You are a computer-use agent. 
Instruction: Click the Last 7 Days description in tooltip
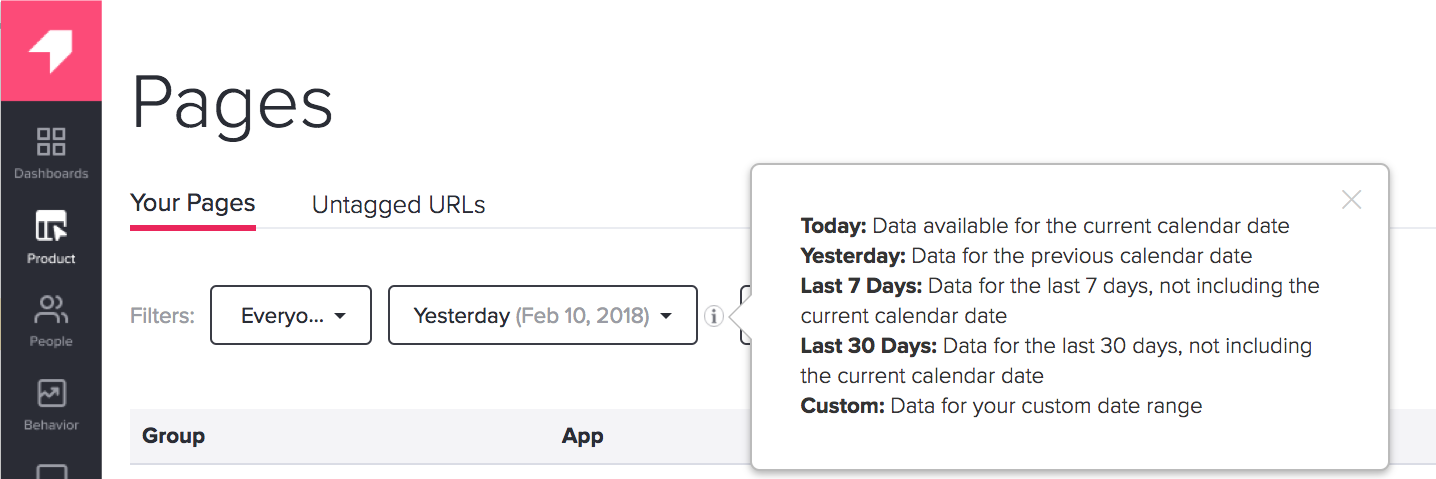(x=1060, y=301)
